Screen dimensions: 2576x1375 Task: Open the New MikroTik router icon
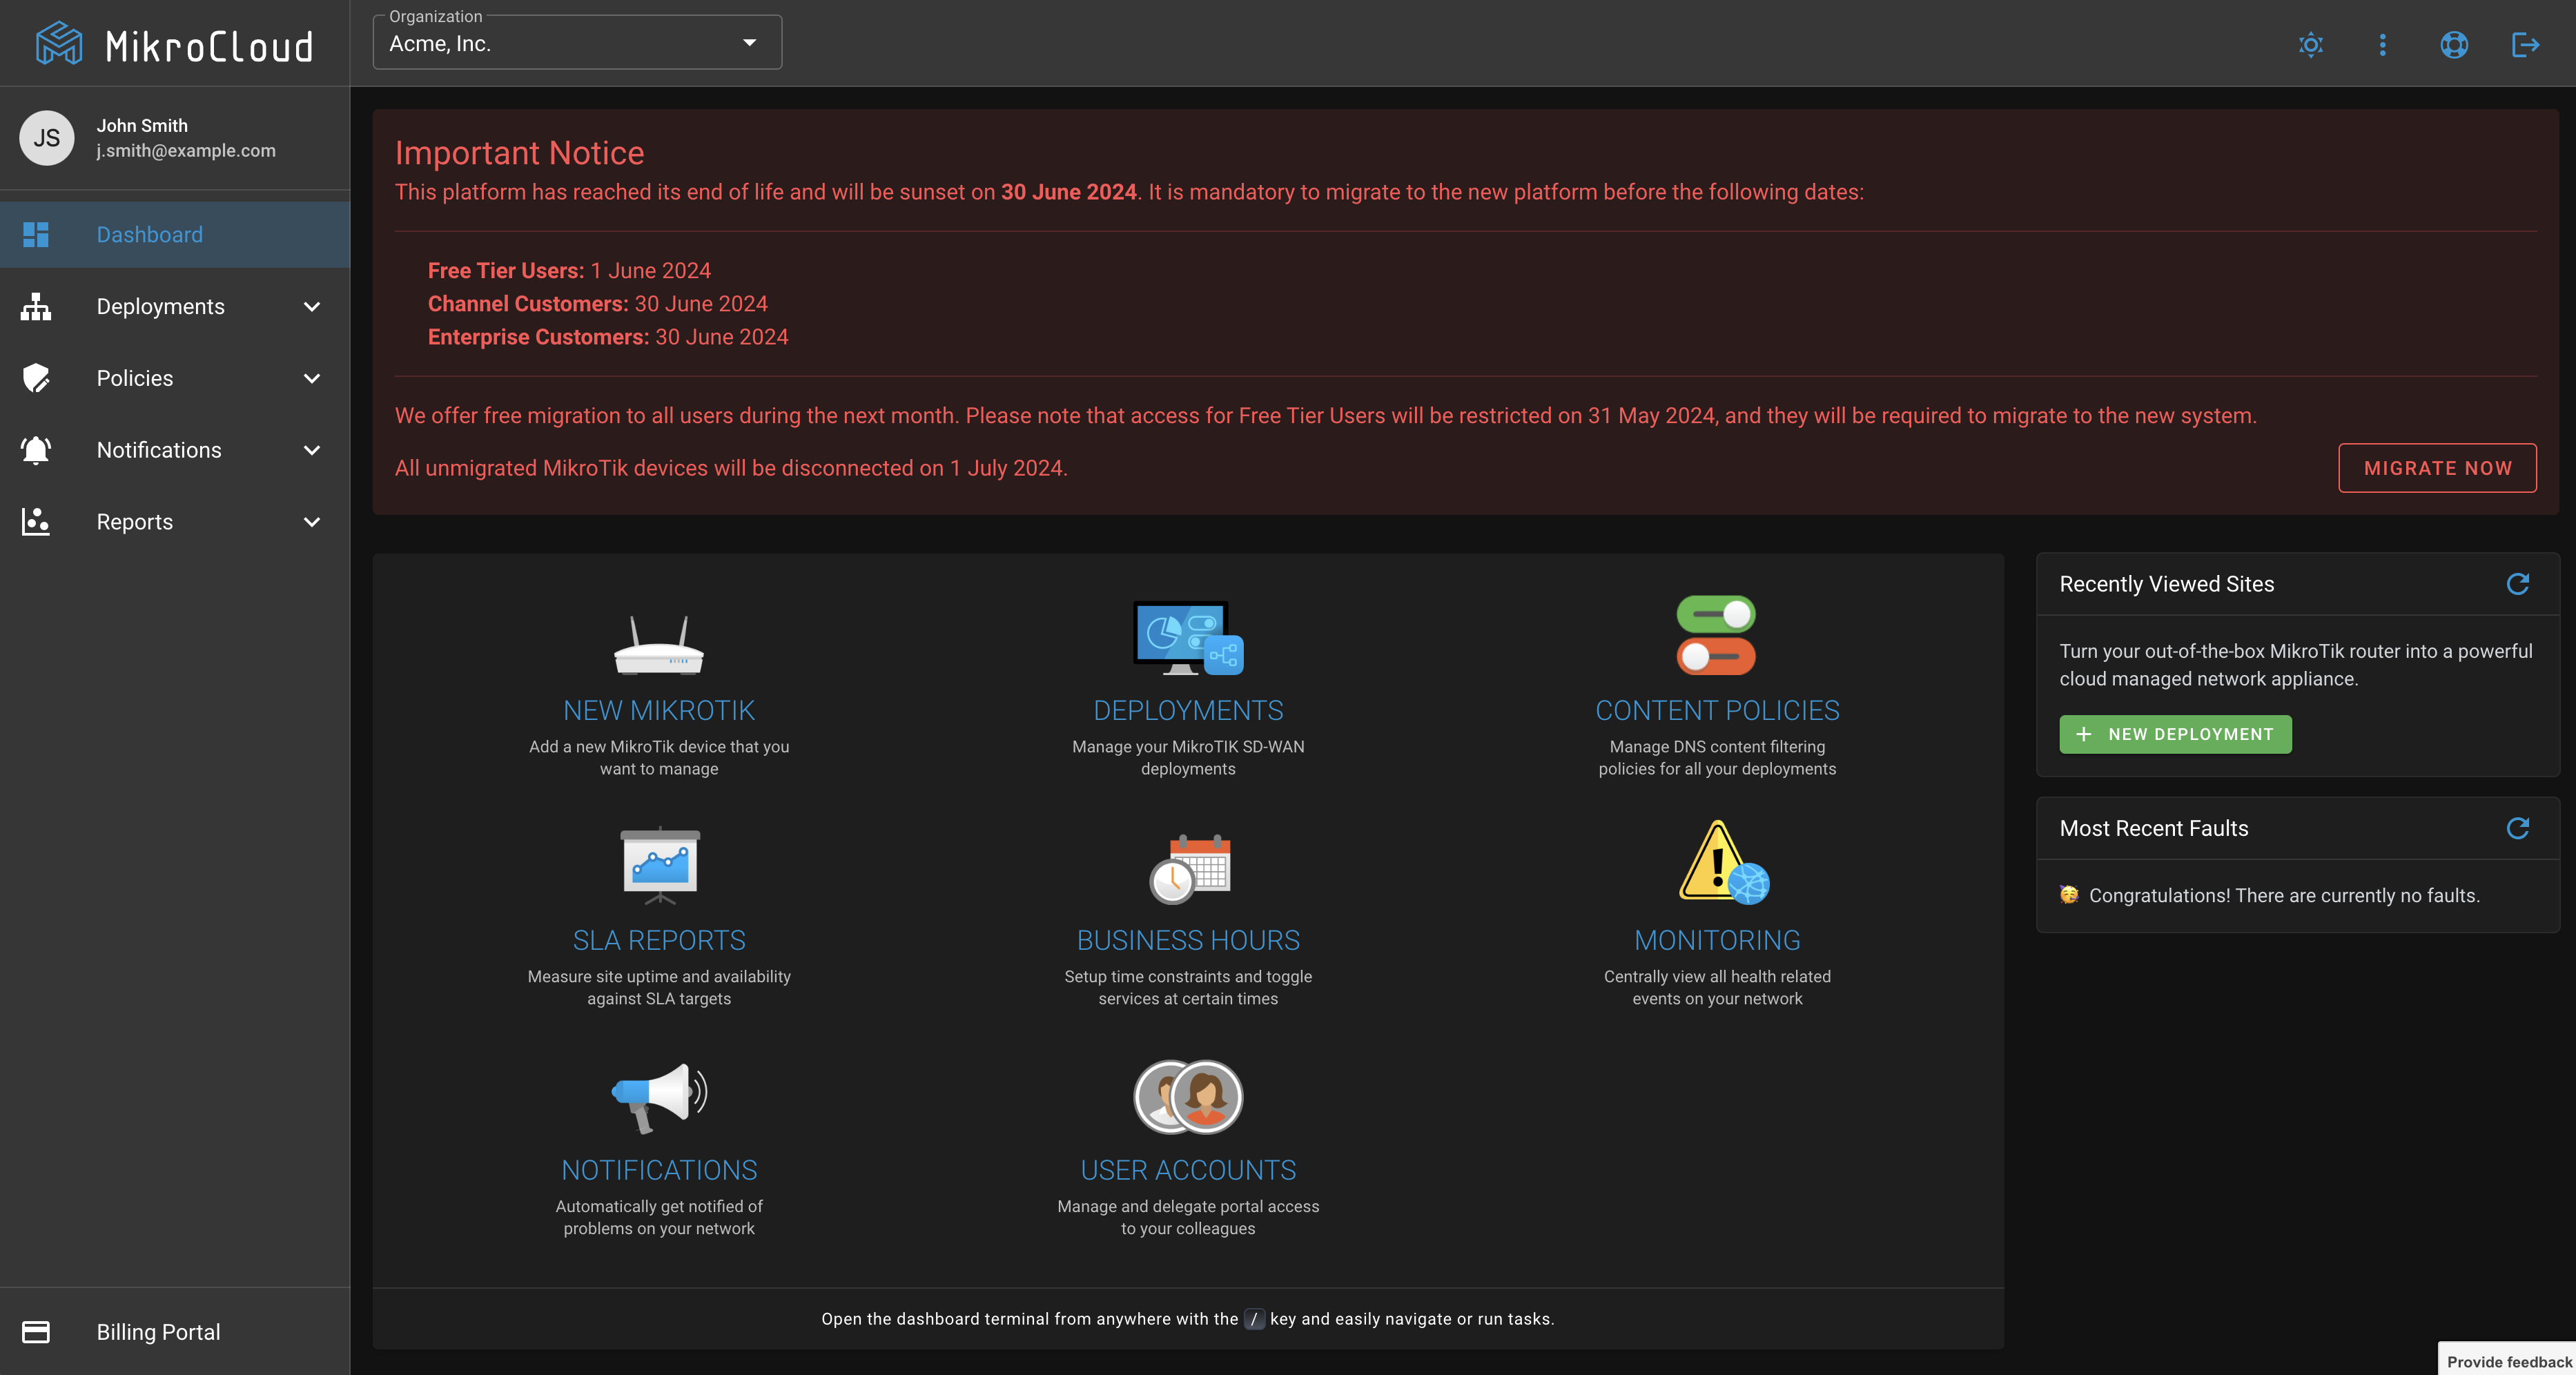click(x=659, y=646)
